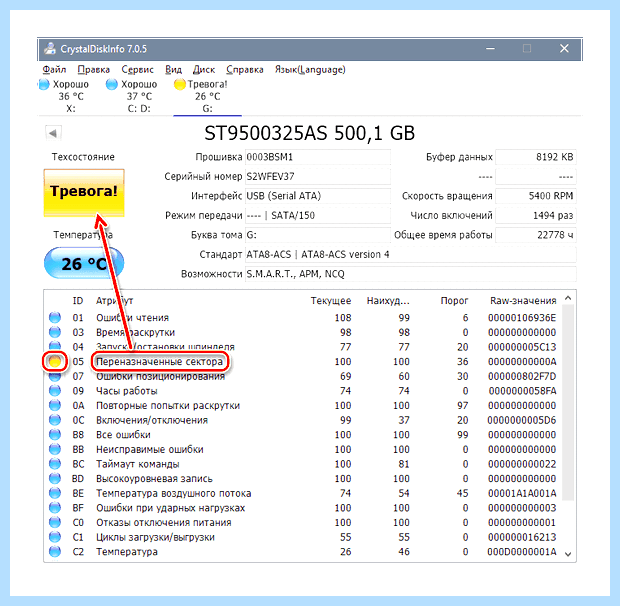The height and width of the screenshot is (606, 620).
Task: Click the Стандарт field ATA8-ACS
Action: [x=410, y=254]
